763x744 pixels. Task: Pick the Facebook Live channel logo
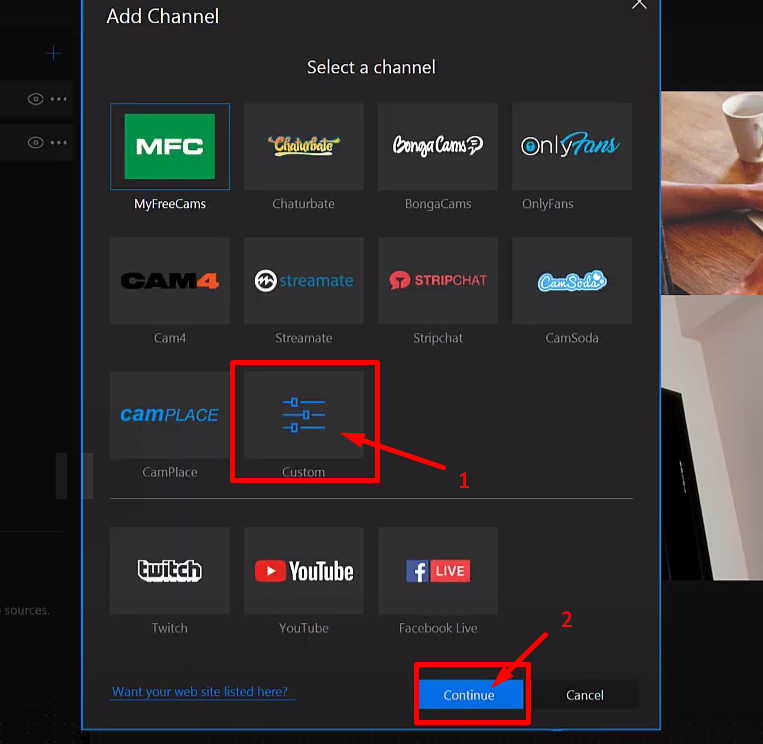pyautogui.click(x=438, y=571)
